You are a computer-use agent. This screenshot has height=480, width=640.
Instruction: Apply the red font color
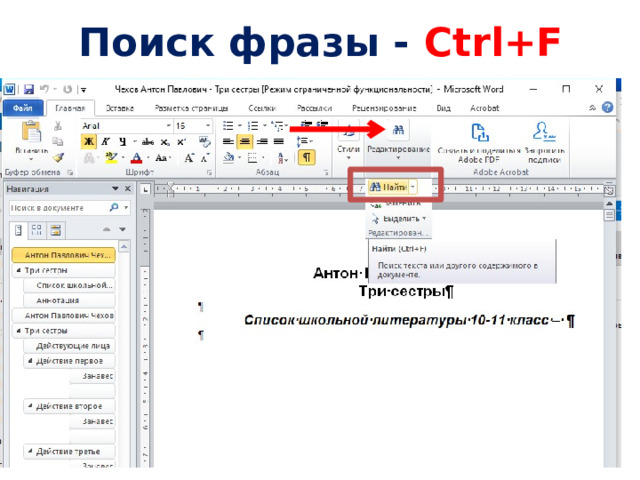137,158
